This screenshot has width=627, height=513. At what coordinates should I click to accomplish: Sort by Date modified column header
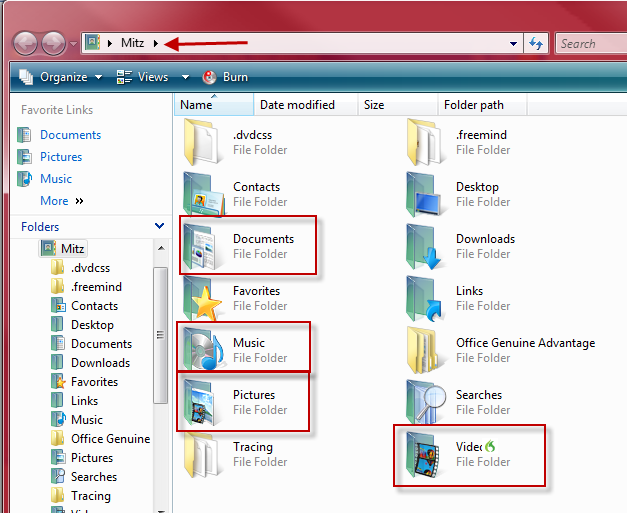[x=306, y=105]
